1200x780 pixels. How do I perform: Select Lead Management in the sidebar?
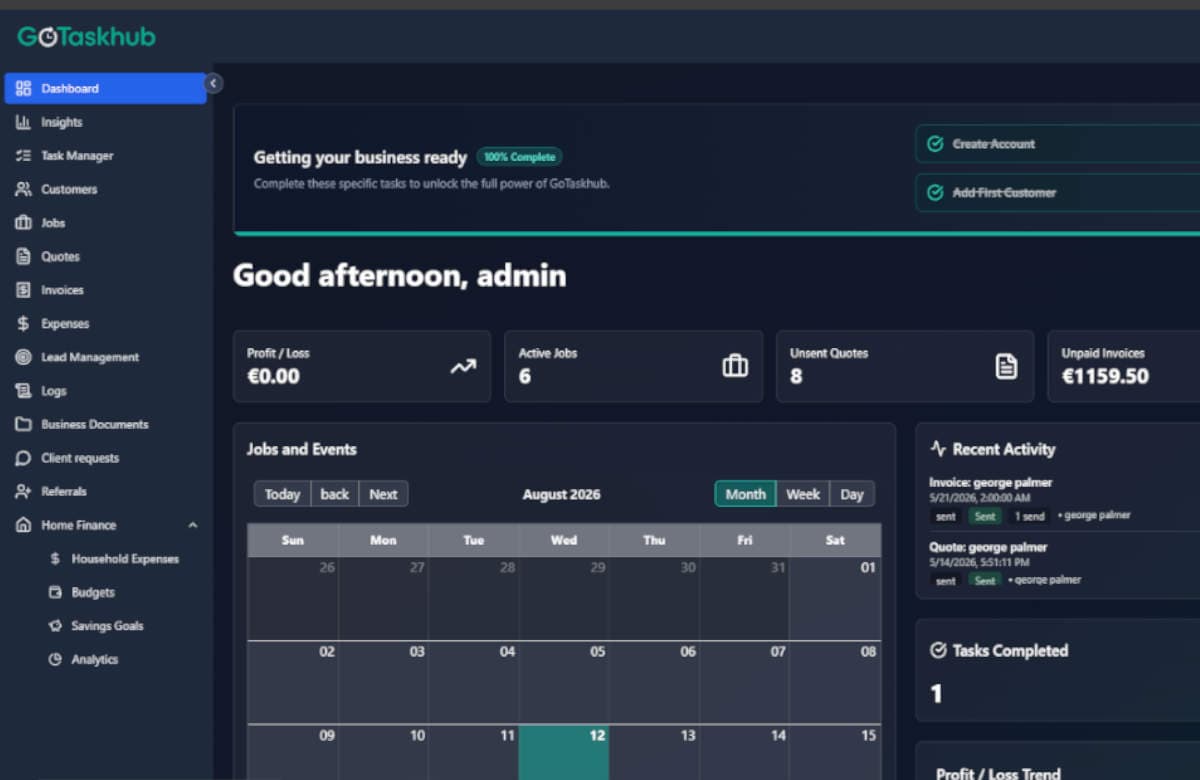105,357
